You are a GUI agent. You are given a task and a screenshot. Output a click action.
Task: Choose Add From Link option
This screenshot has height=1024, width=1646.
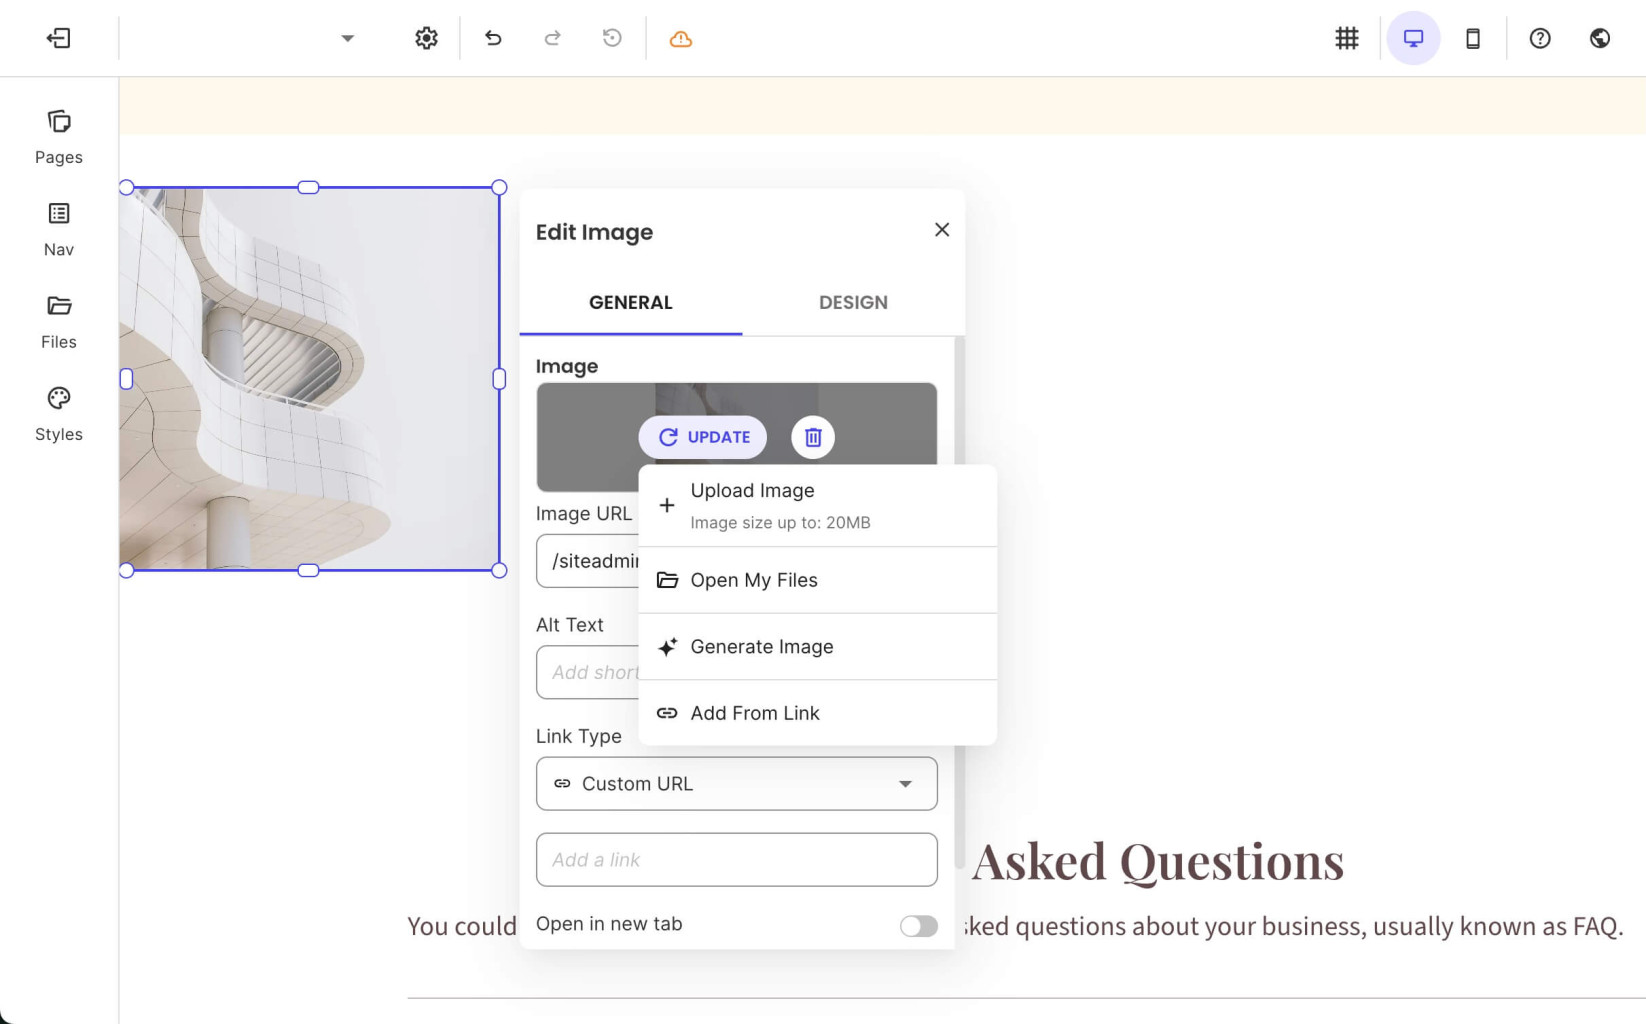click(x=818, y=713)
